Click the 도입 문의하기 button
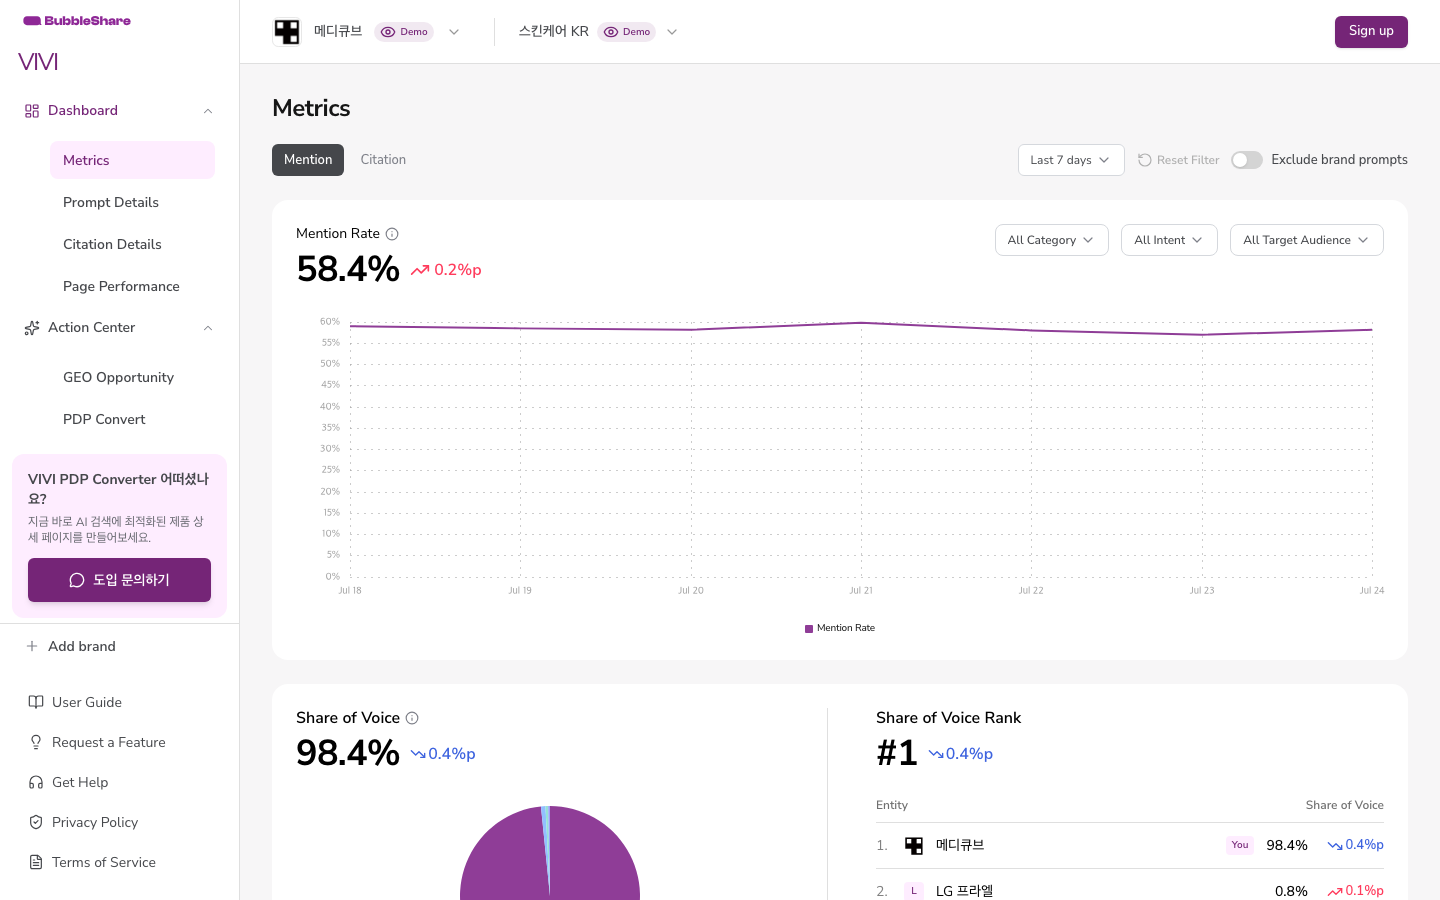Viewport: 1440px width, 900px height. tap(119, 580)
